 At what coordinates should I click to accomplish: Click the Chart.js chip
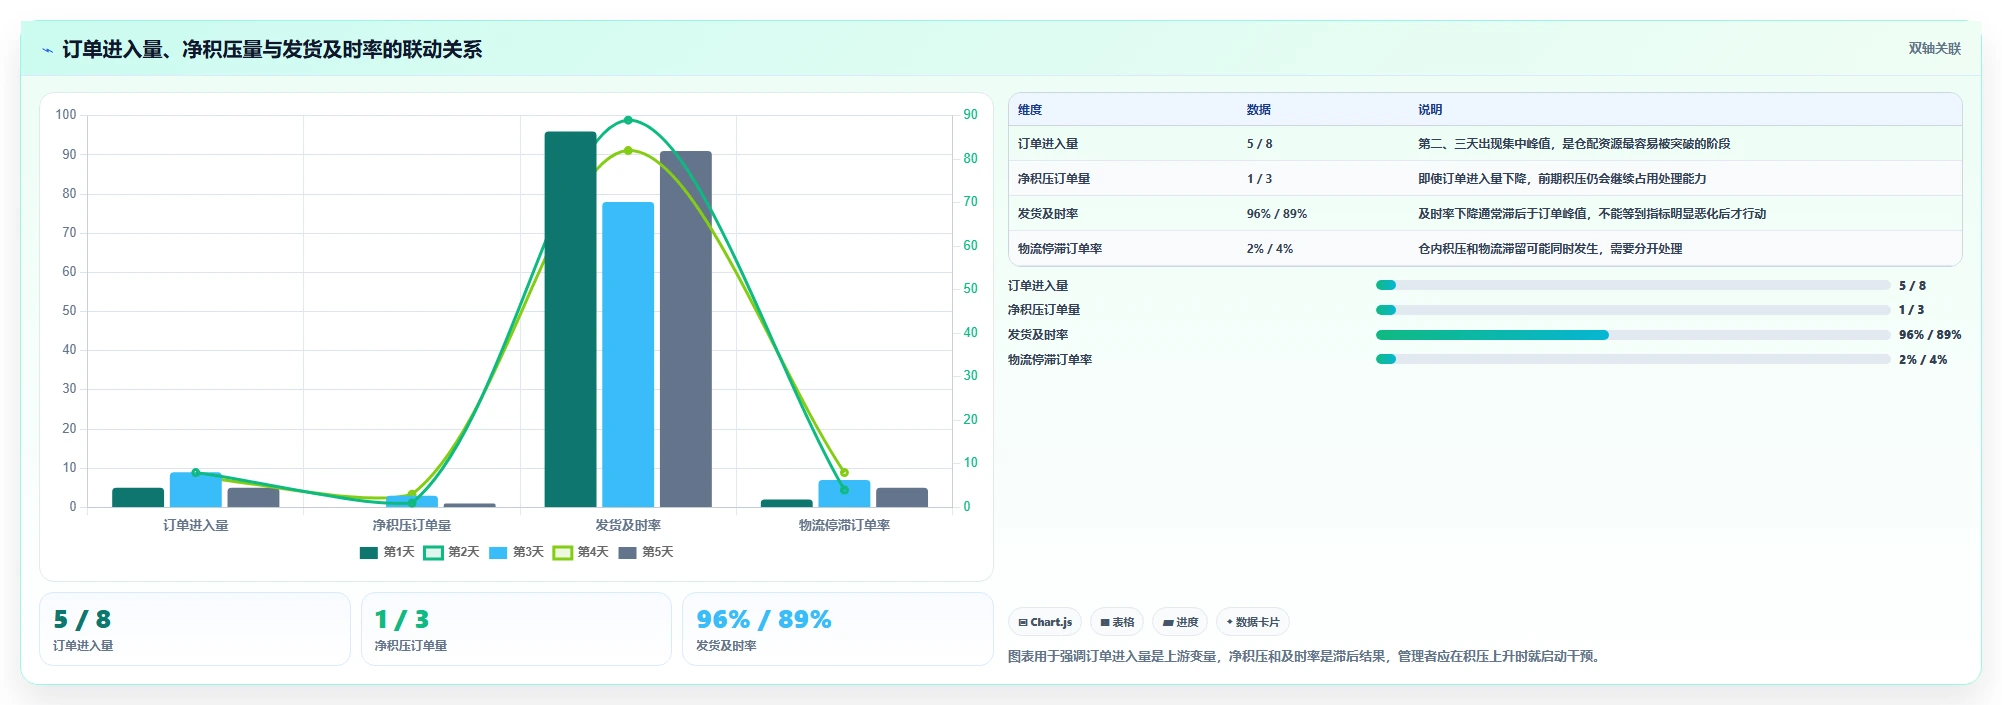pyautogui.click(x=1045, y=622)
